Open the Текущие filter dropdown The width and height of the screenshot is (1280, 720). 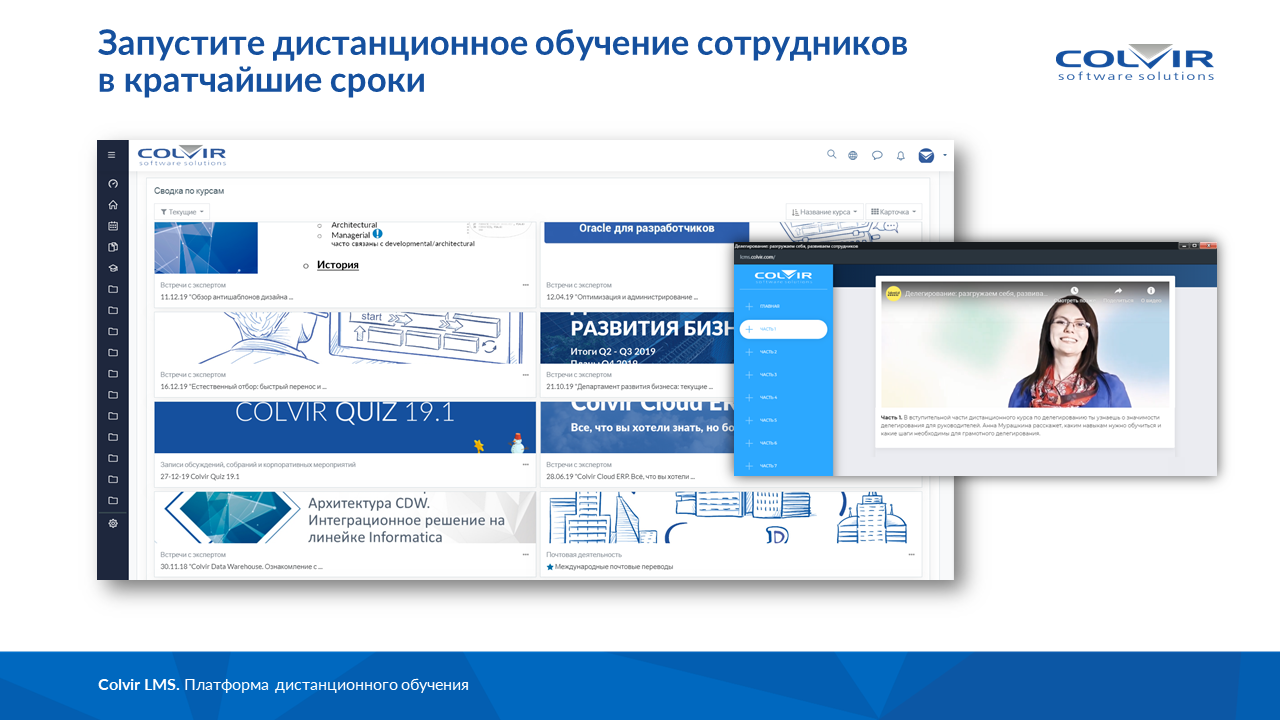click(182, 212)
